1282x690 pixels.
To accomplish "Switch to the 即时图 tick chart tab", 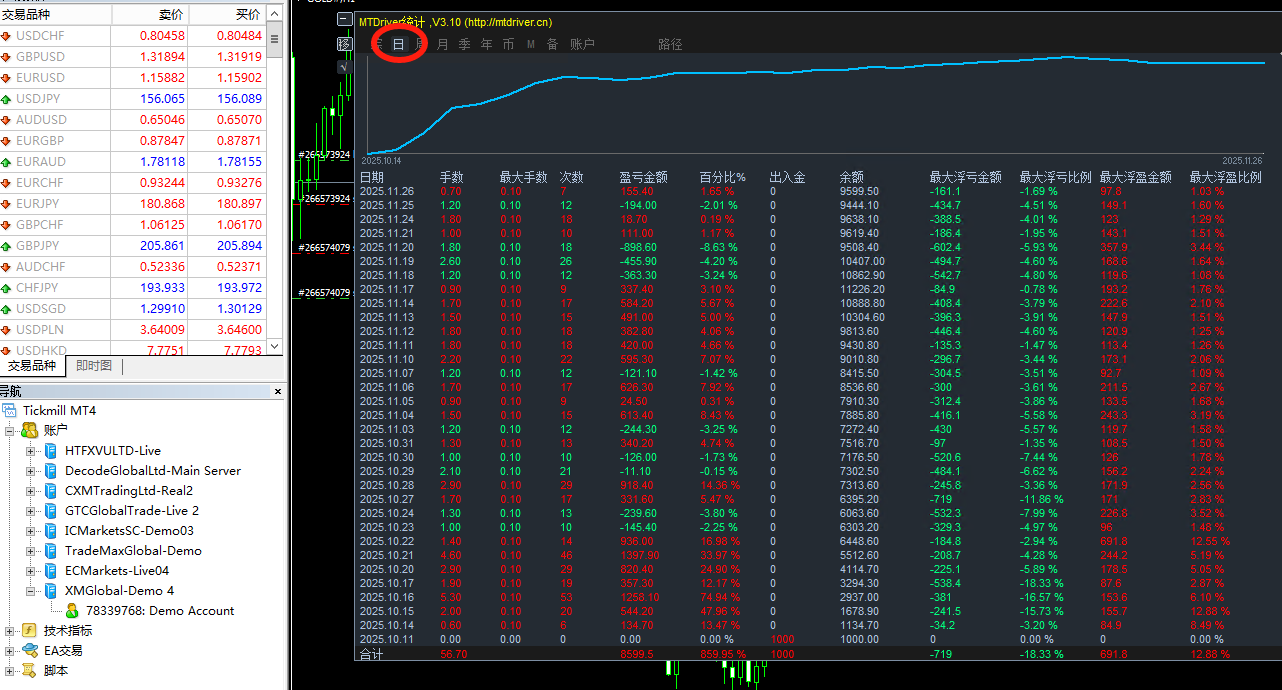I will click(x=94, y=366).
